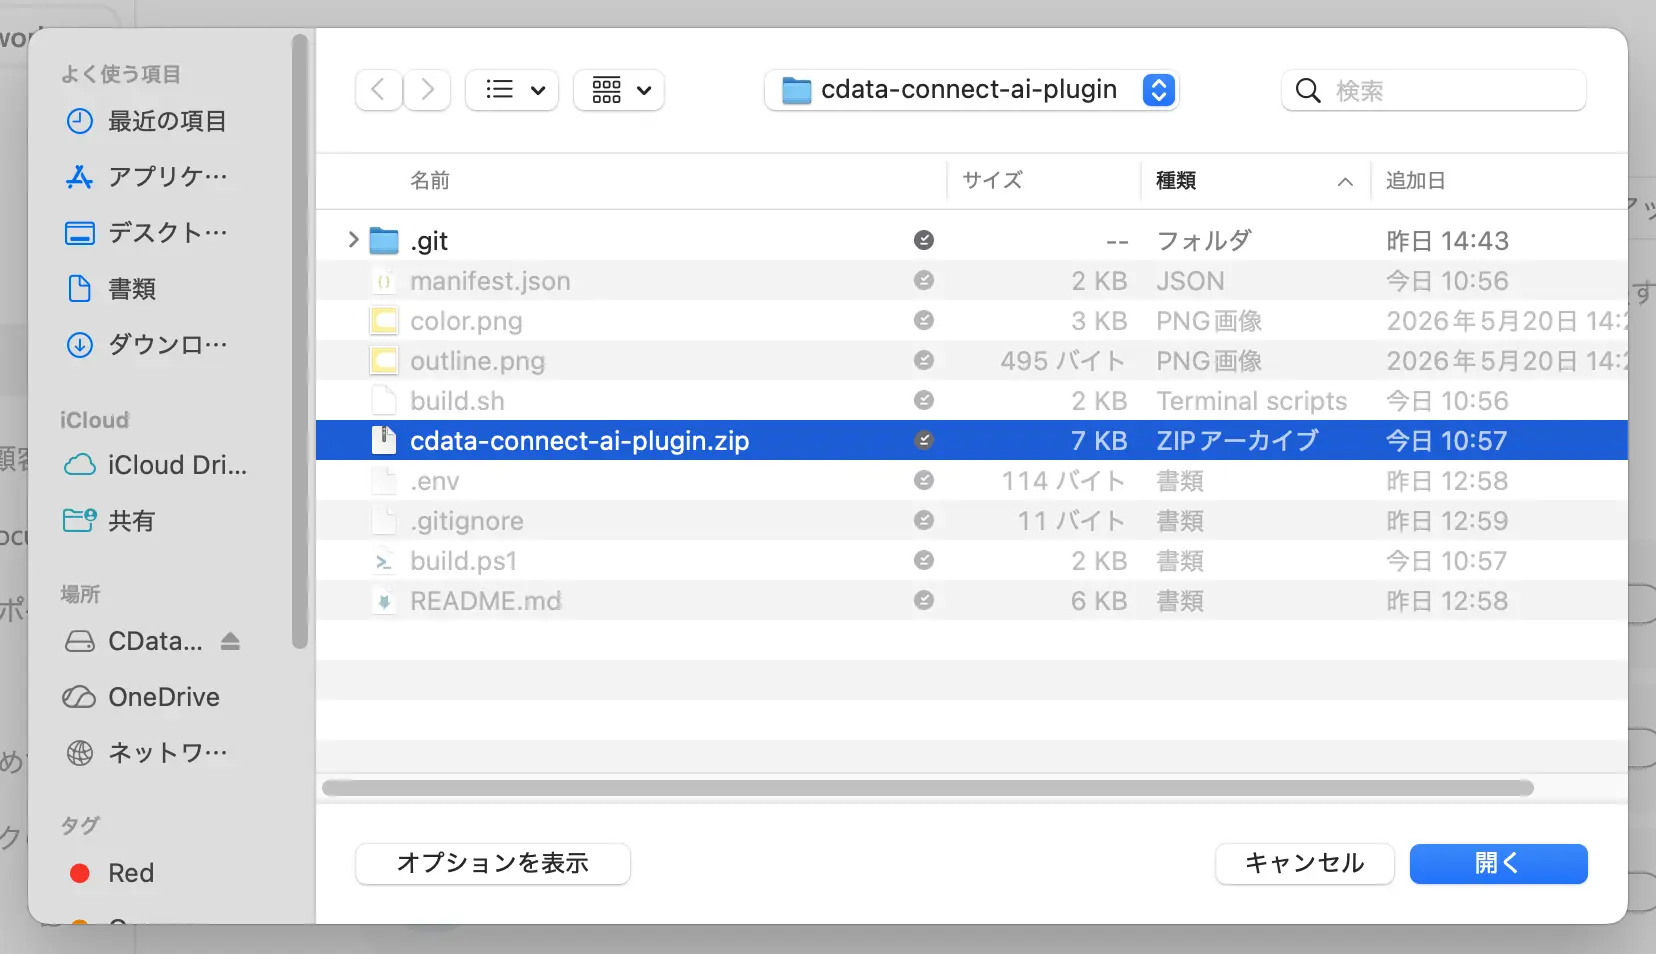Click the outline.png file thumbnail icon
This screenshot has height=954, width=1656.
pos(384,360)
